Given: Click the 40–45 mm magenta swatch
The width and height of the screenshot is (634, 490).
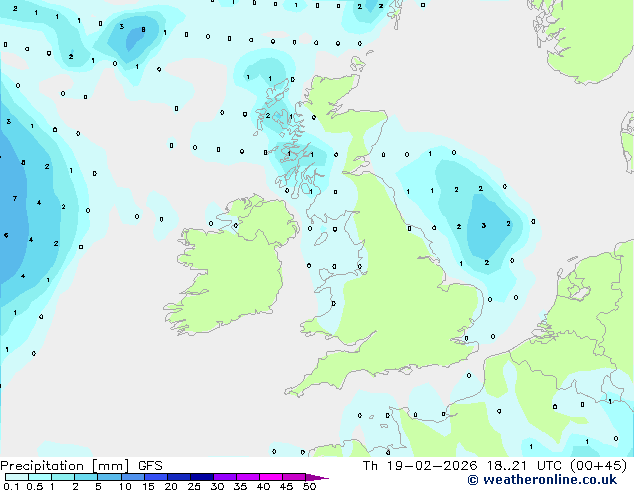Looking at the screenshot, I should click(x=271, y=477).
